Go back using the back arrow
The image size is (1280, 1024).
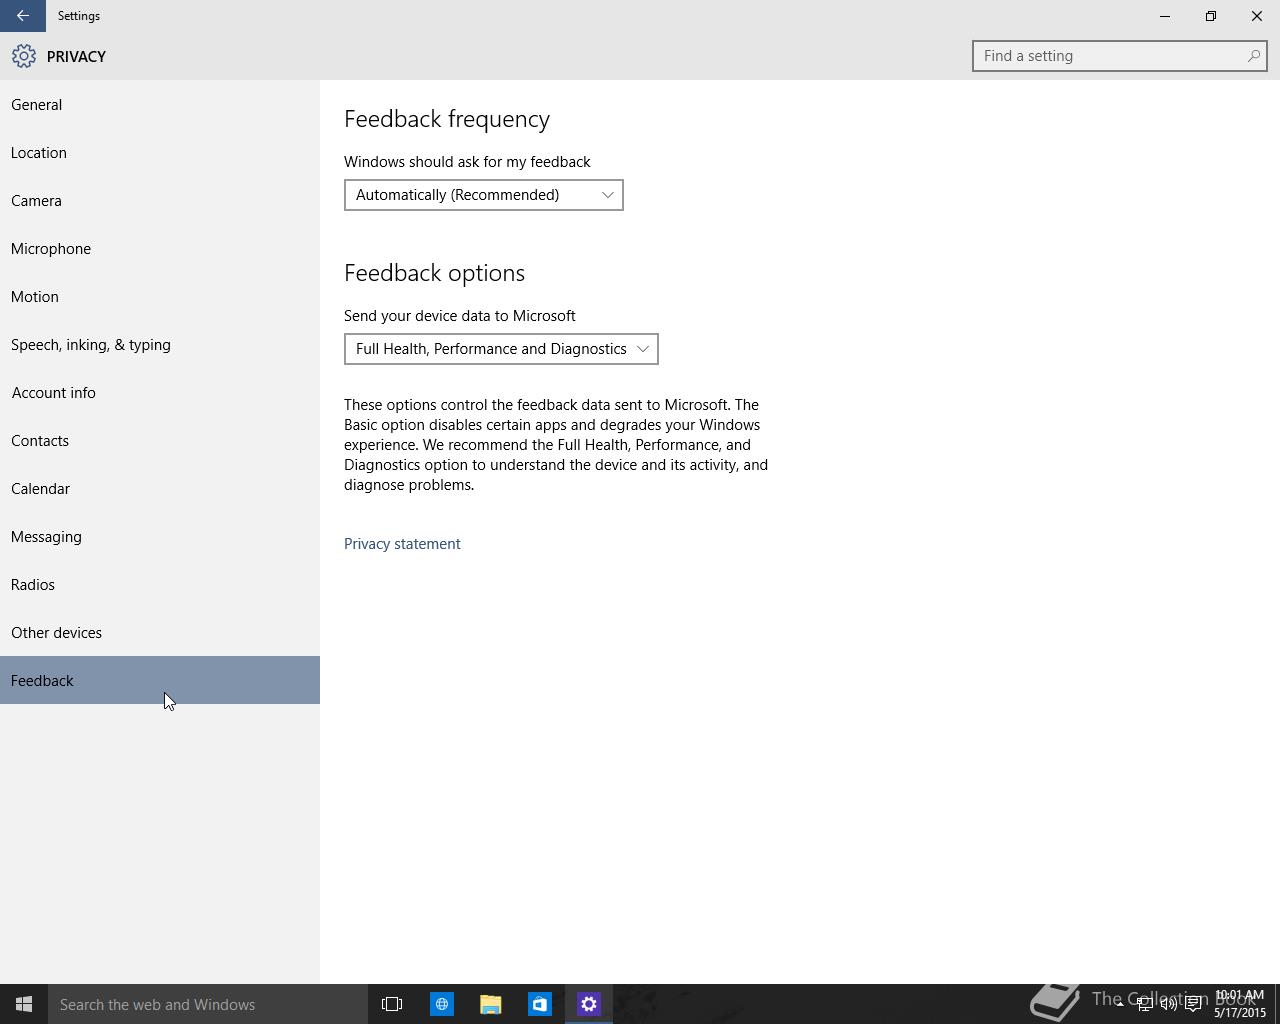pos(22,16)
